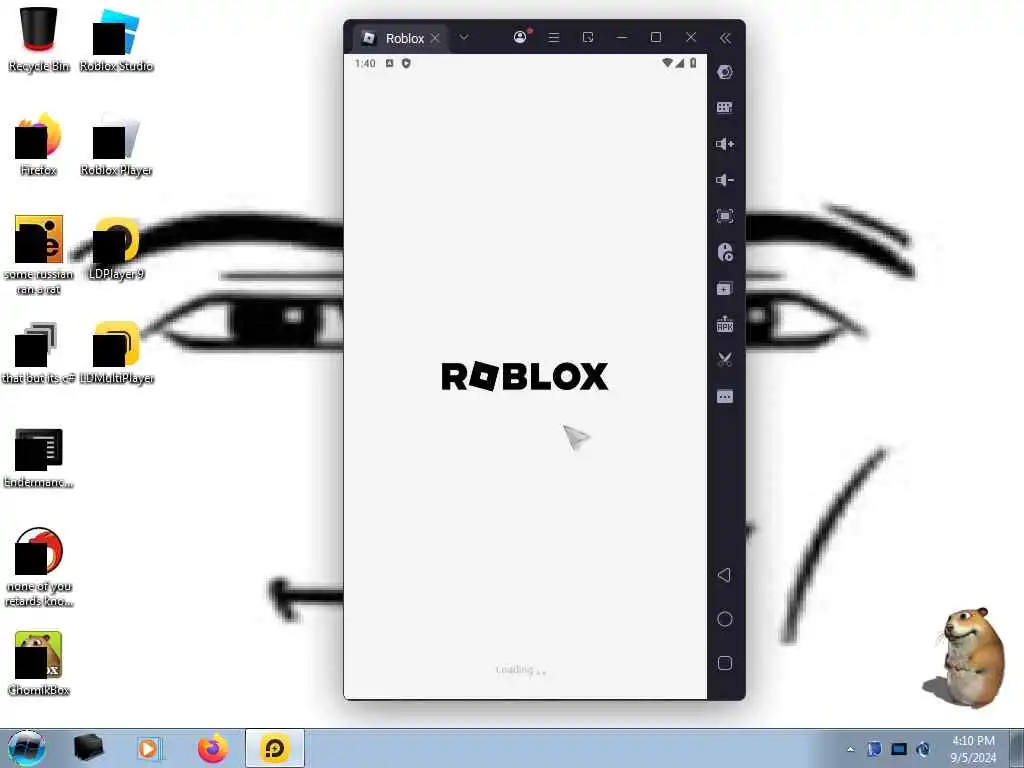Open Windows Start menu orb
Screen dimensions: 1024x768
[x=27, y=748]
